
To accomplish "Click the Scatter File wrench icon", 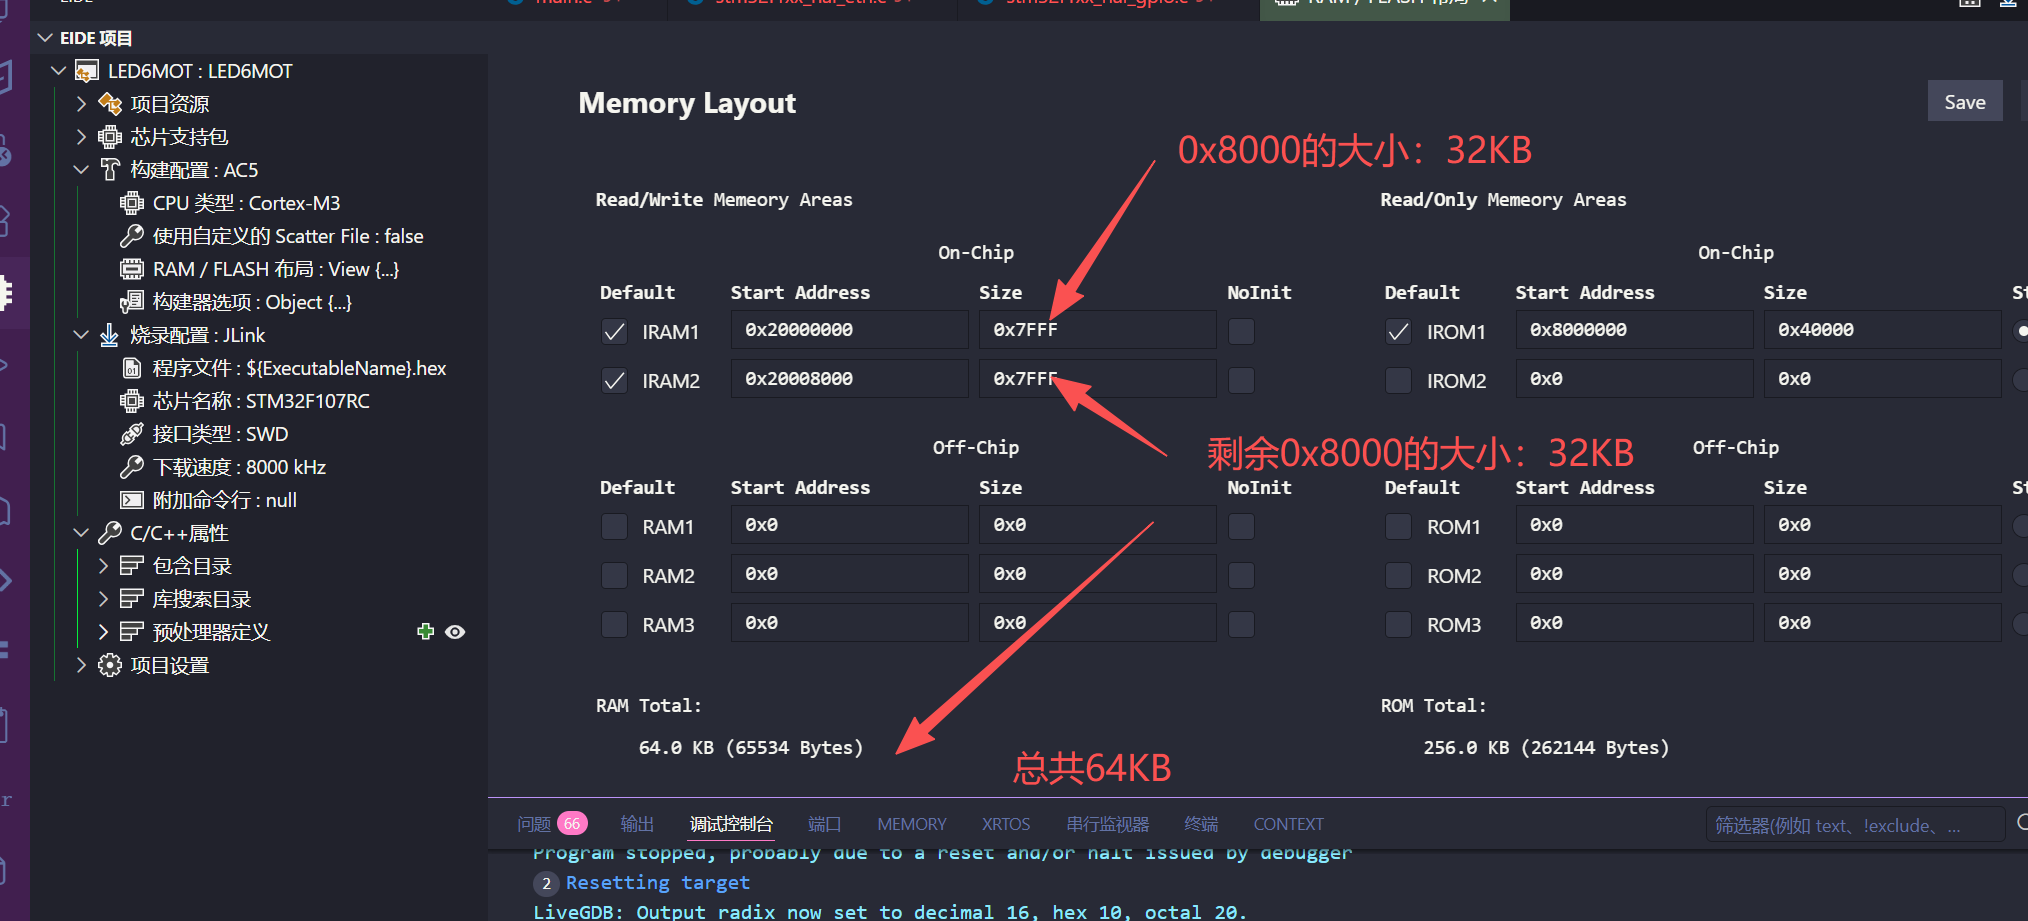I will (132, 236).
